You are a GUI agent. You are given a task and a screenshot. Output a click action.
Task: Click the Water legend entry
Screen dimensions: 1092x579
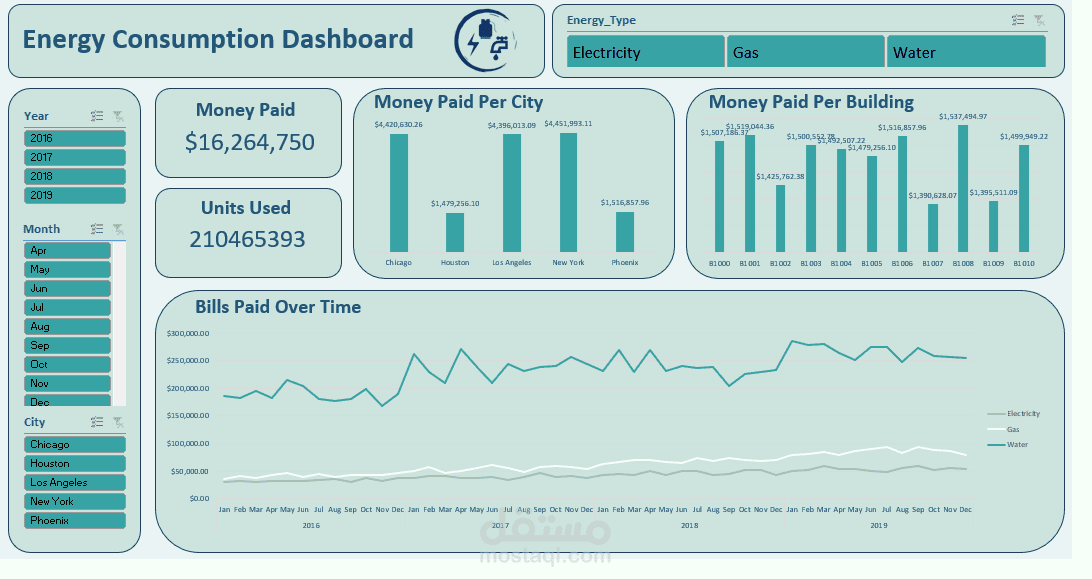click(x=1008, y=445)
